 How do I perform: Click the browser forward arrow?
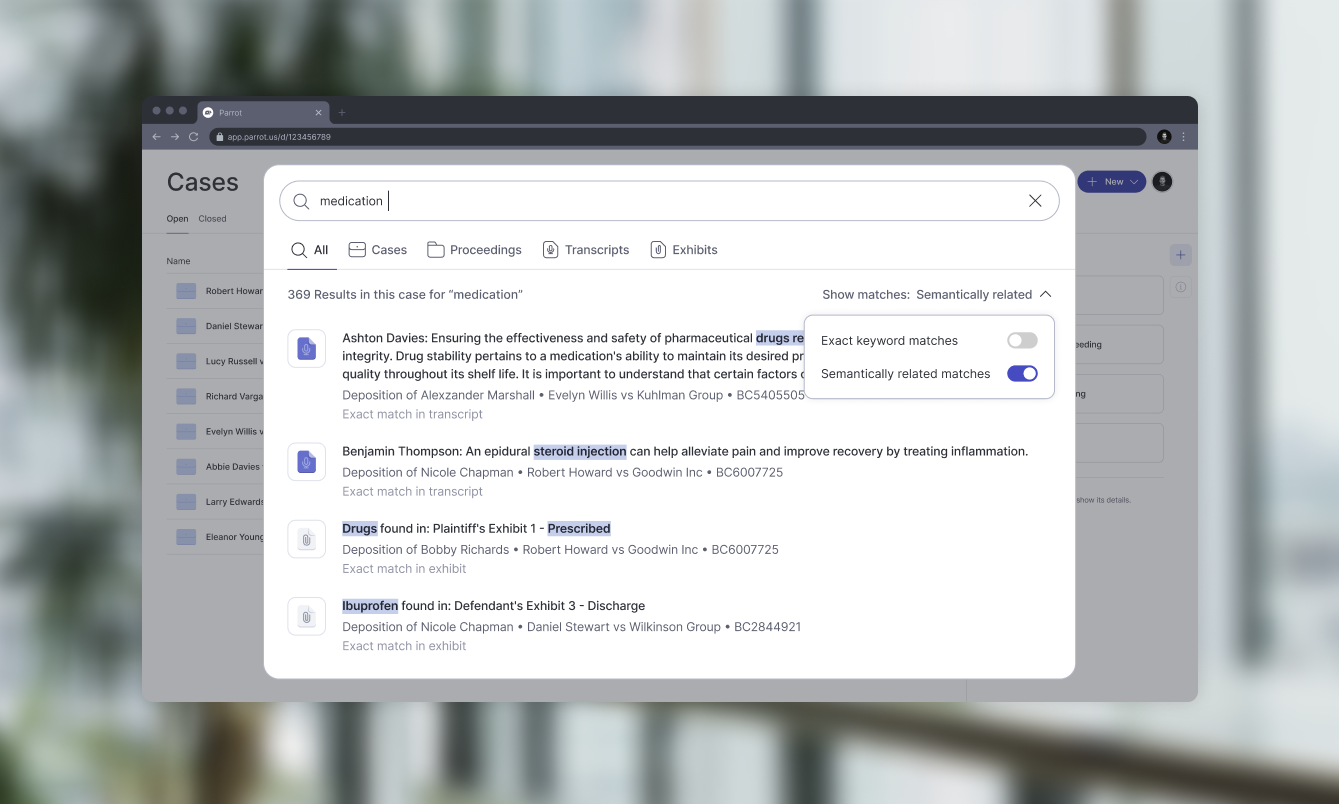(175, 137)
